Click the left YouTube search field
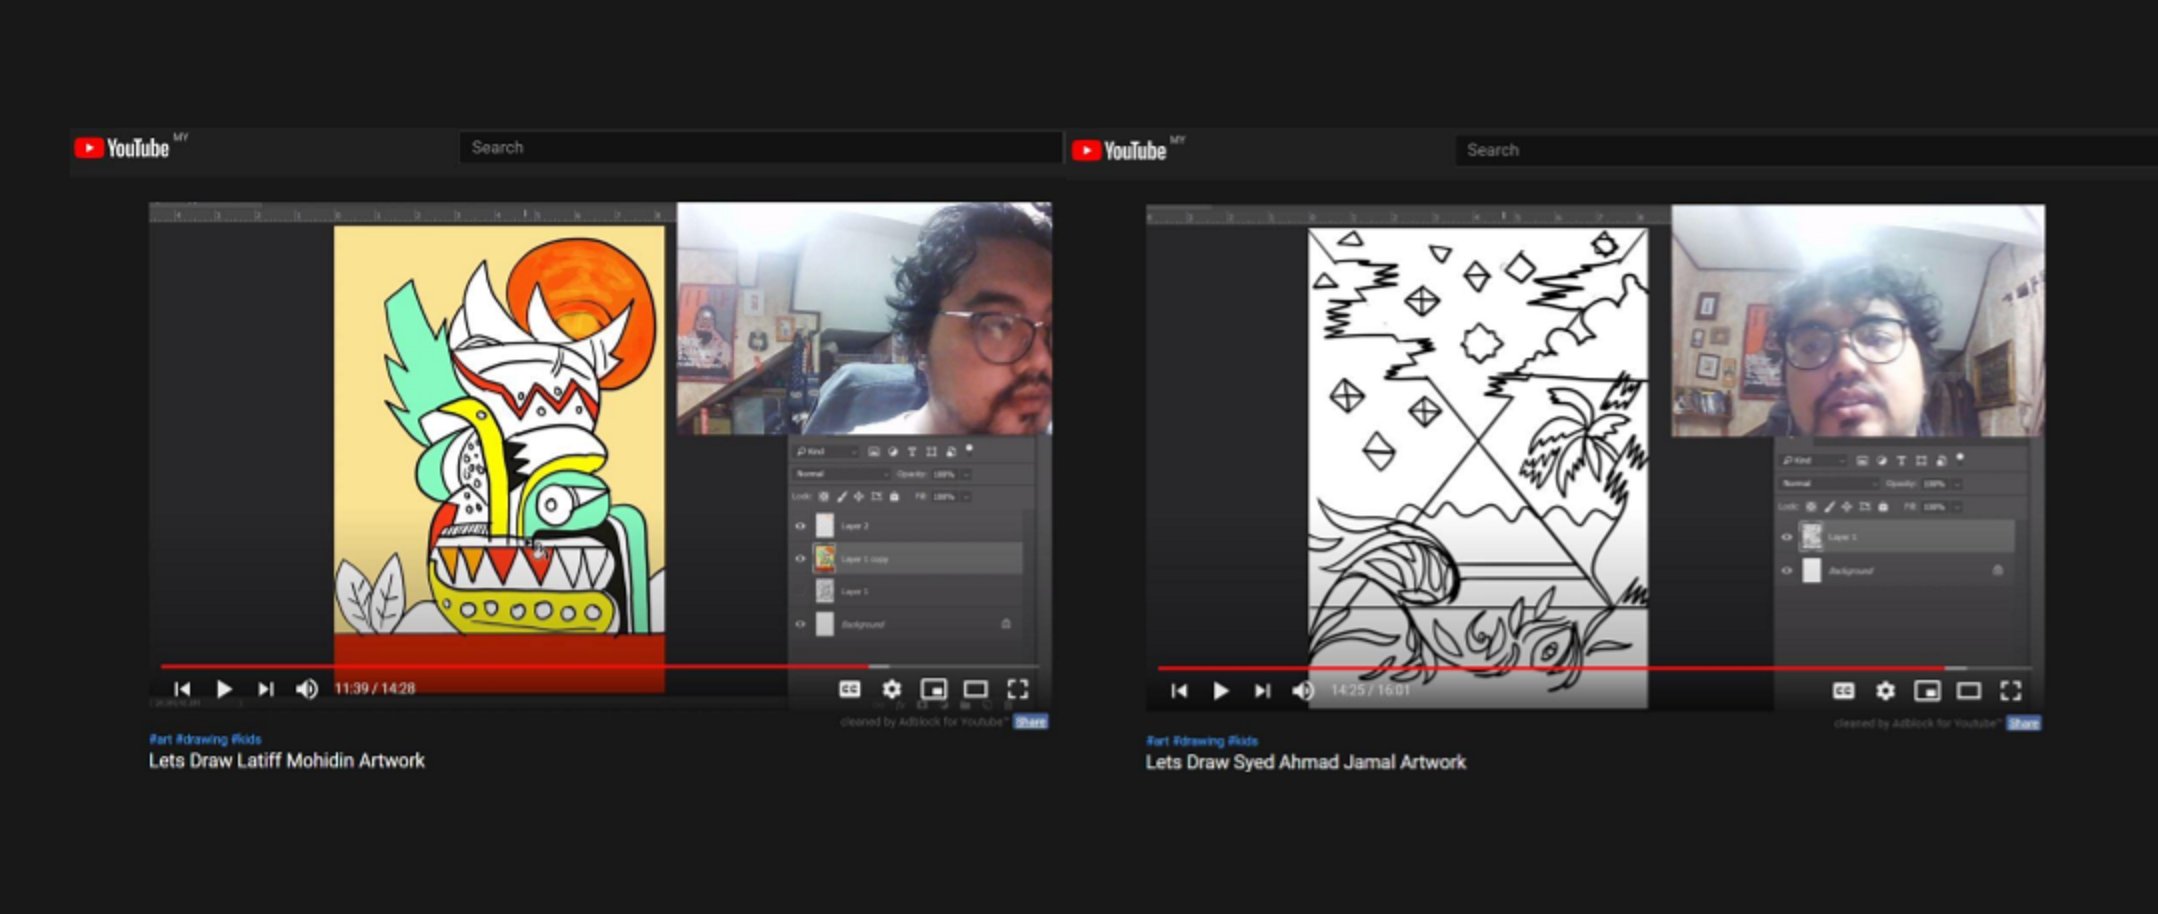The image size is (2158, 914). [x=760, y=147]
